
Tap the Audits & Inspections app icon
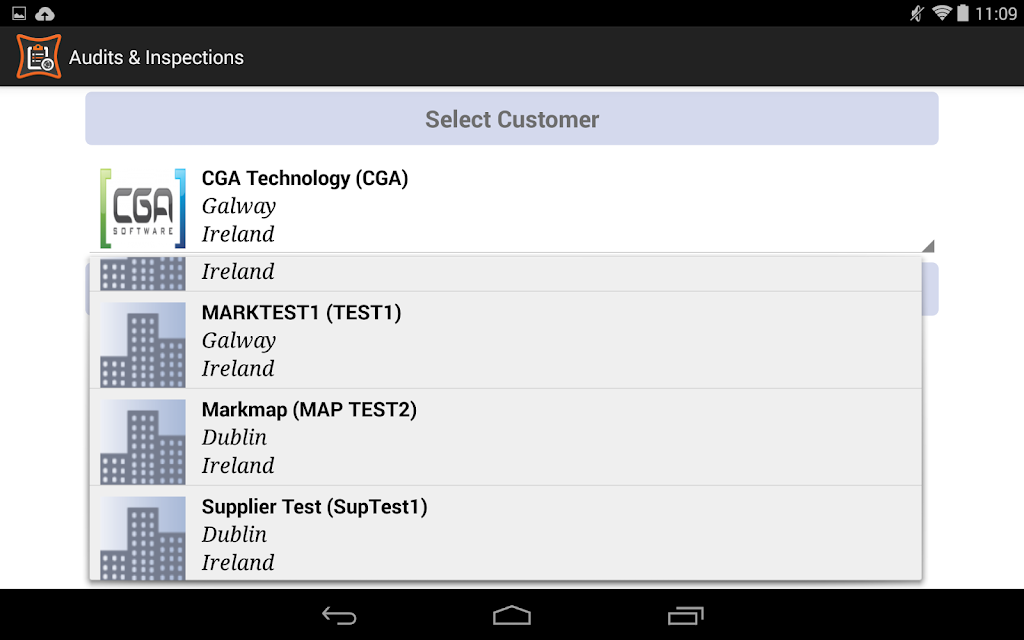39,57
